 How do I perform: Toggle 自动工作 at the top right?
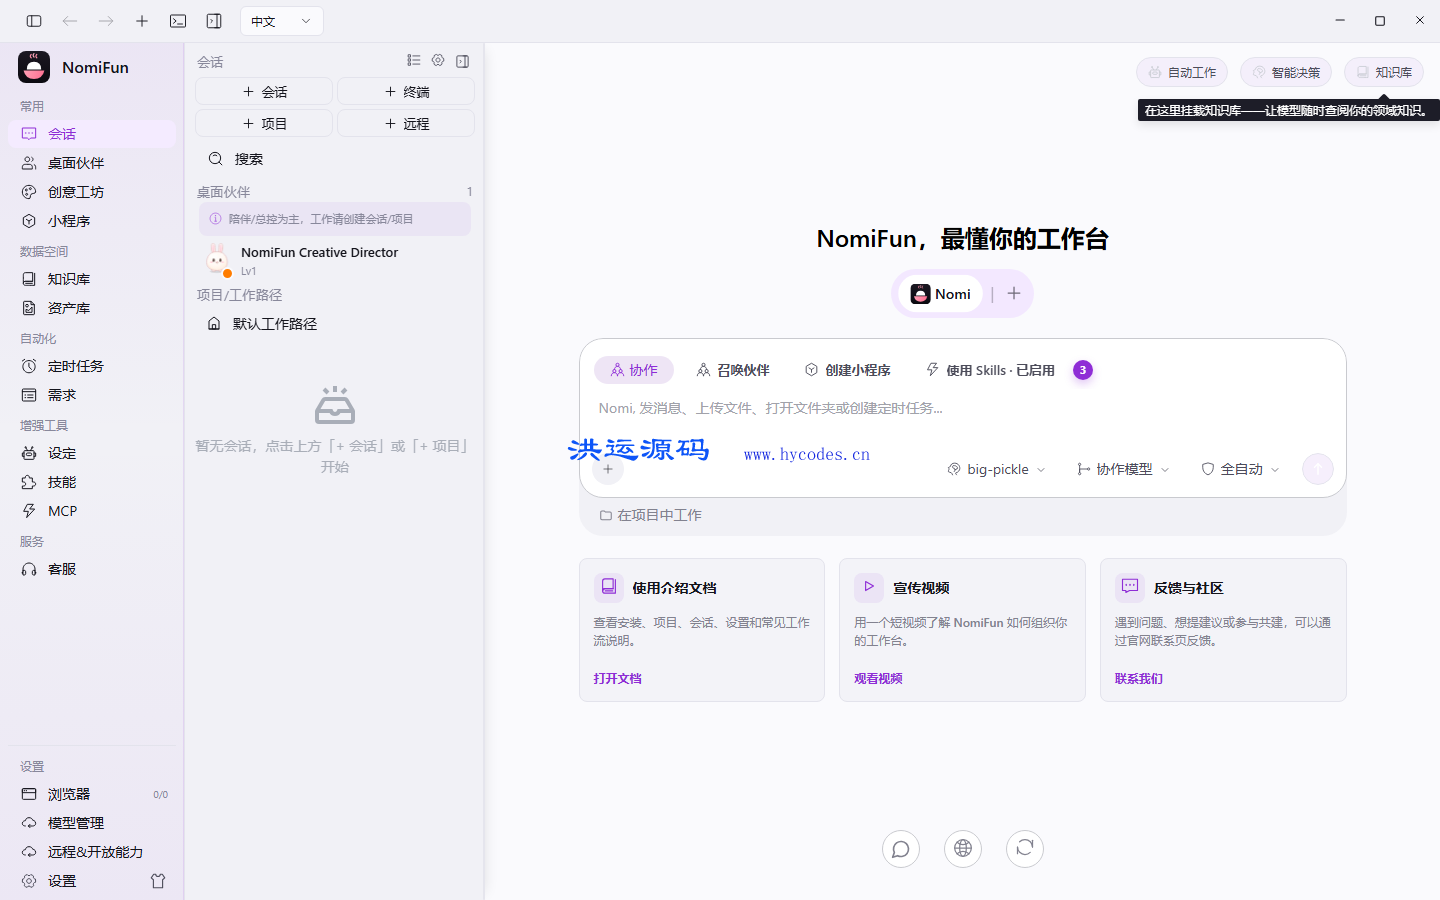tap(1182, 72)
